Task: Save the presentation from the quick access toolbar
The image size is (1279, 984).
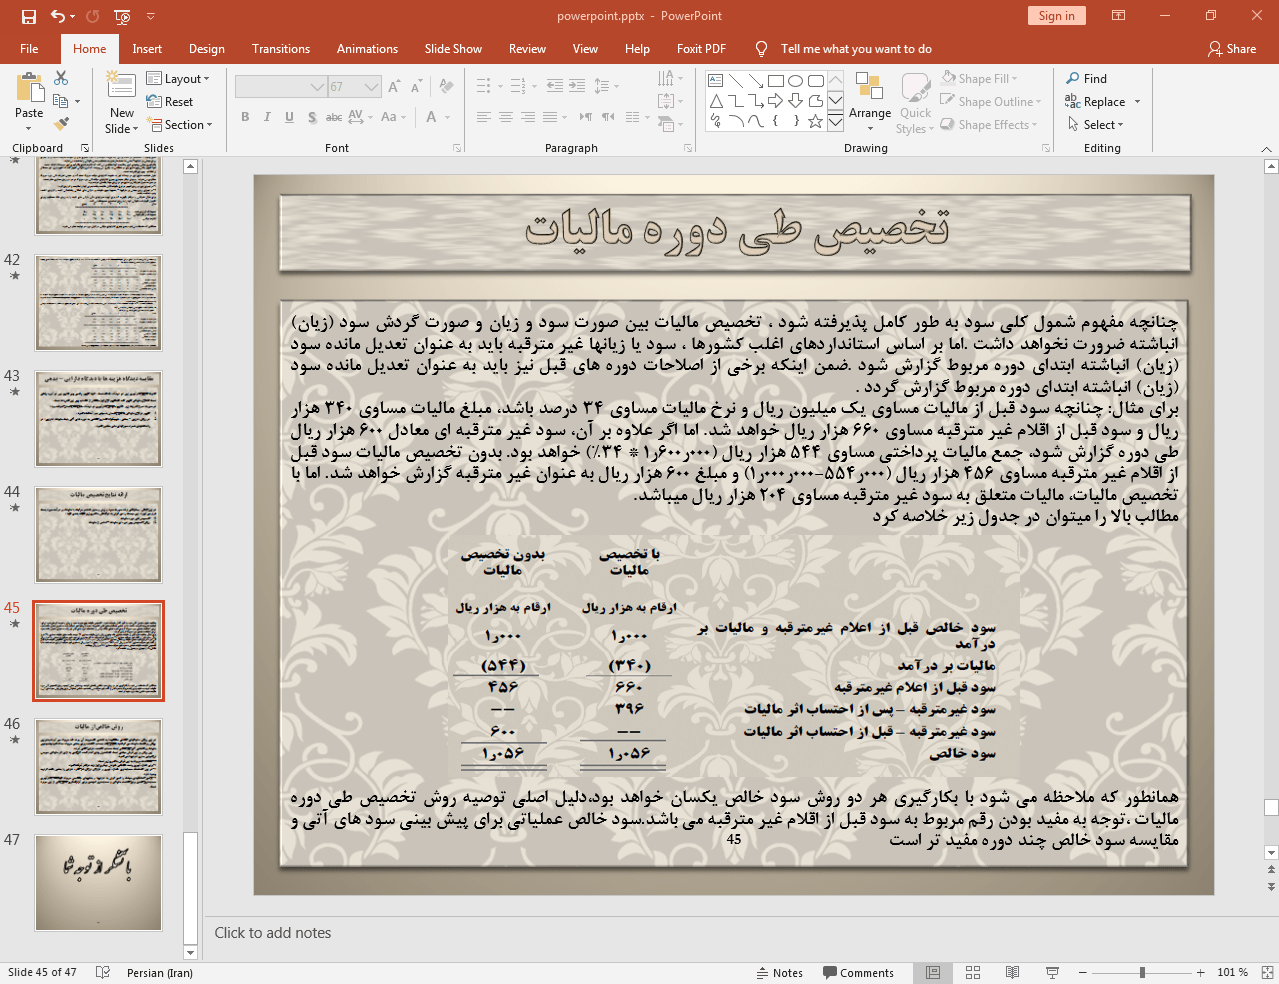Action: (29, 16)
